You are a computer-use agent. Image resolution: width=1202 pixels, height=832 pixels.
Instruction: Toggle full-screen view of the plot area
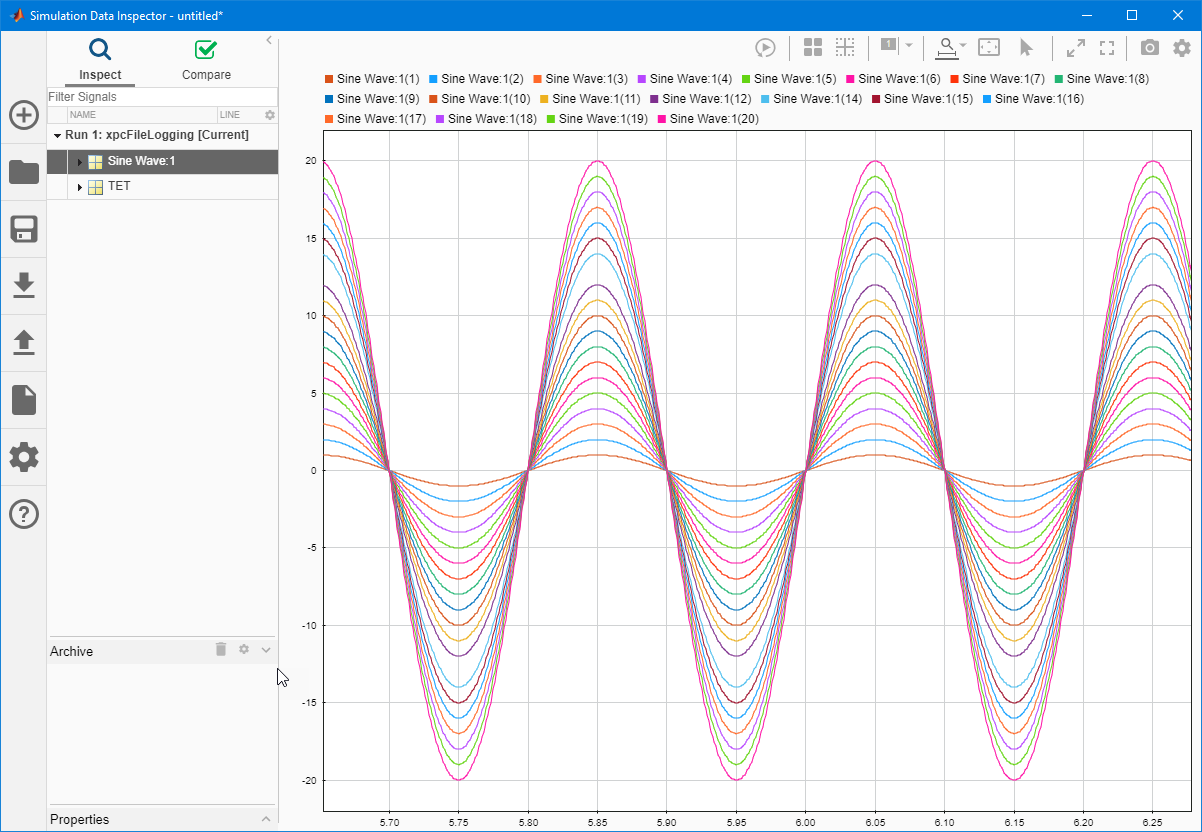pyautogui.click(x=1107, y=48)
